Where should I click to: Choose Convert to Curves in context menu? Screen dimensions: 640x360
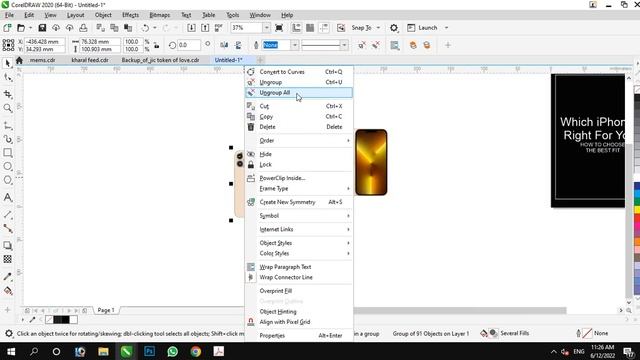tap(299, 72)
